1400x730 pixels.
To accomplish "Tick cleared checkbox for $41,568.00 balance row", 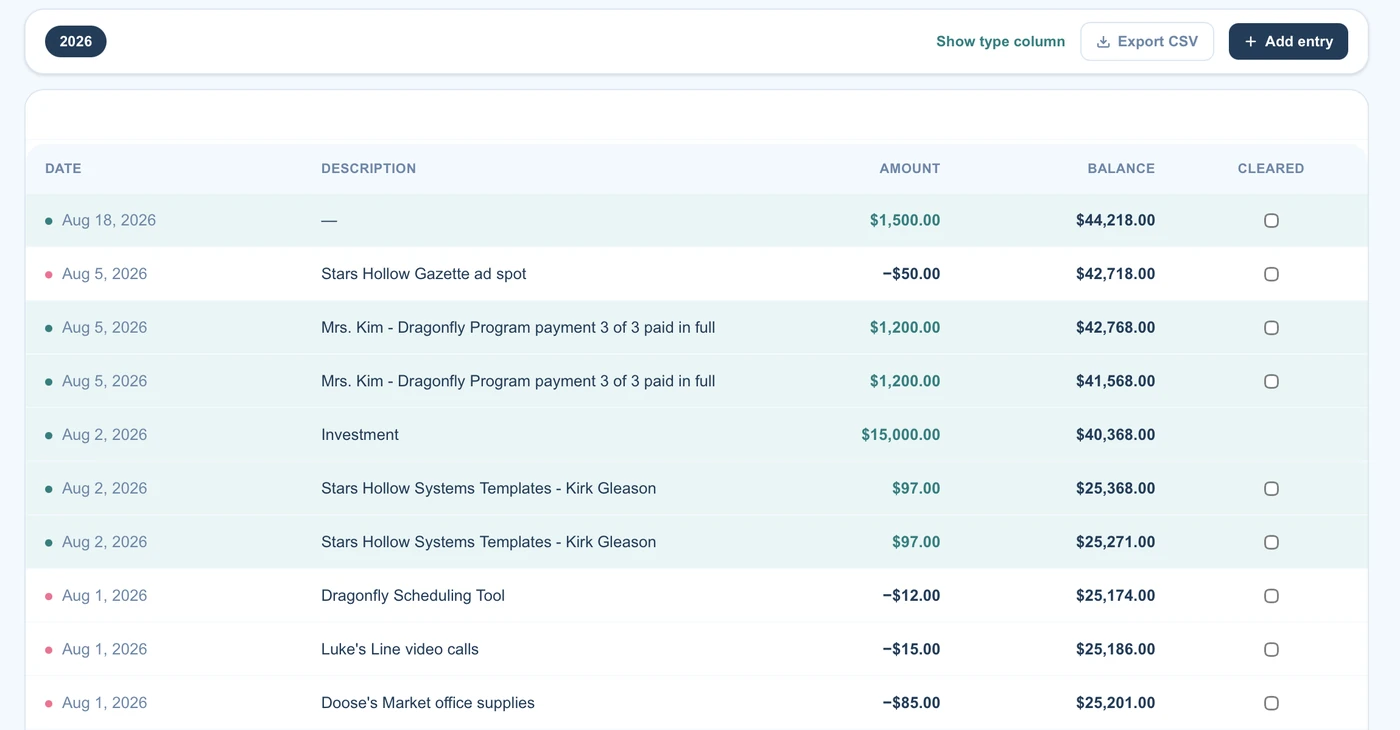I will [x=1271, y=381].
